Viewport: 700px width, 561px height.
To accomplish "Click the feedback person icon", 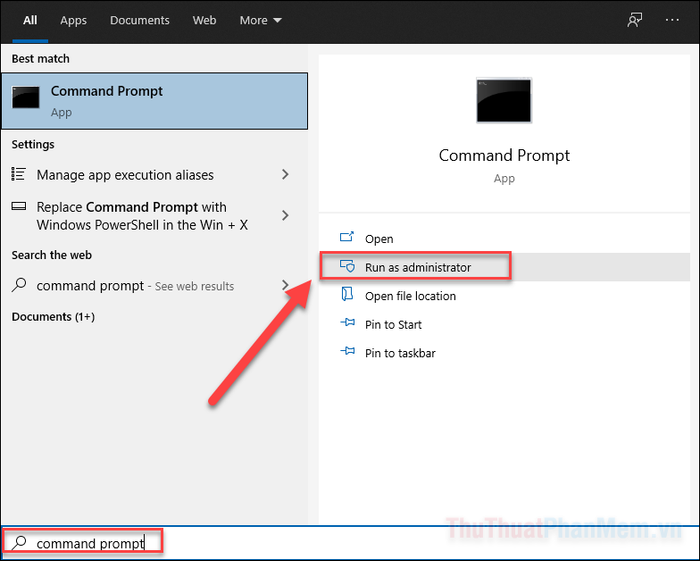I will [x=634, y=20].
